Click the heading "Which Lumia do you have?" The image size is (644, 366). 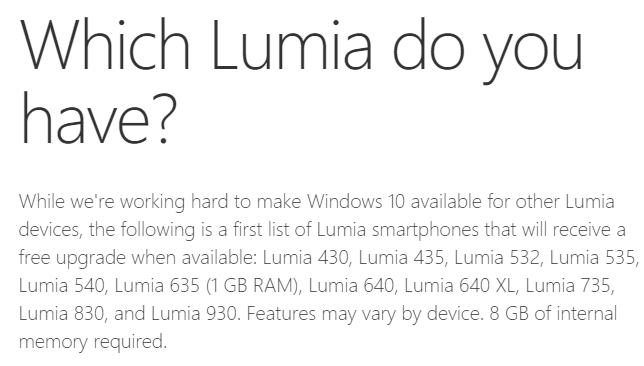(301, 81)
